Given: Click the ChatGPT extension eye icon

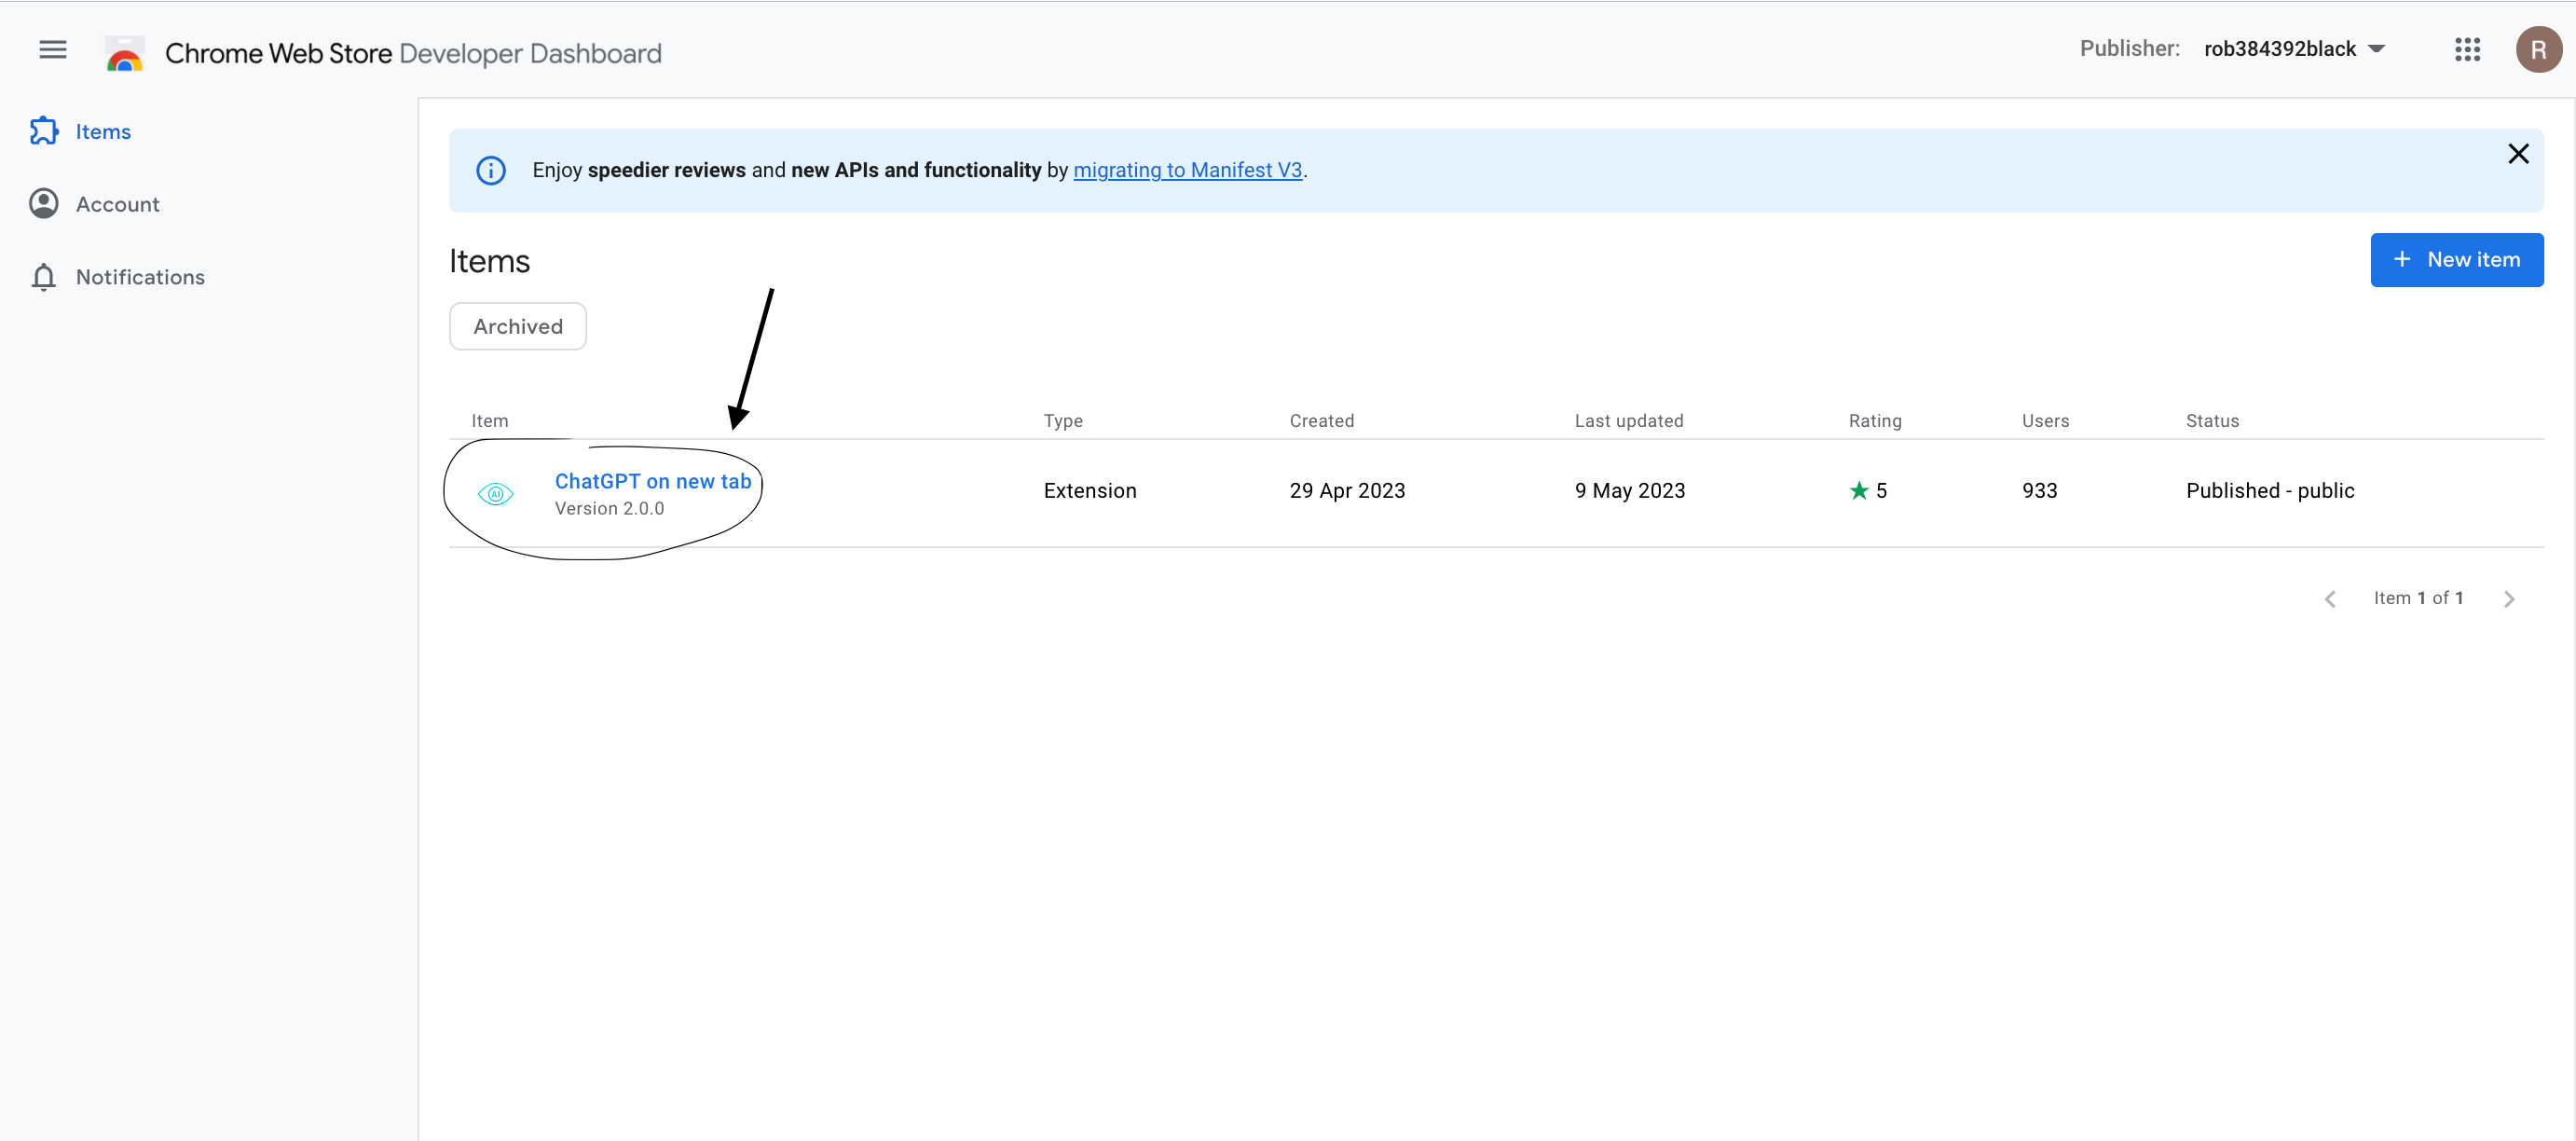Looking at the screenshot, I should coord(495,494).
